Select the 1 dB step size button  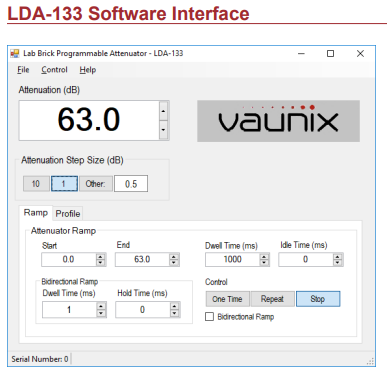coord(64,184)
